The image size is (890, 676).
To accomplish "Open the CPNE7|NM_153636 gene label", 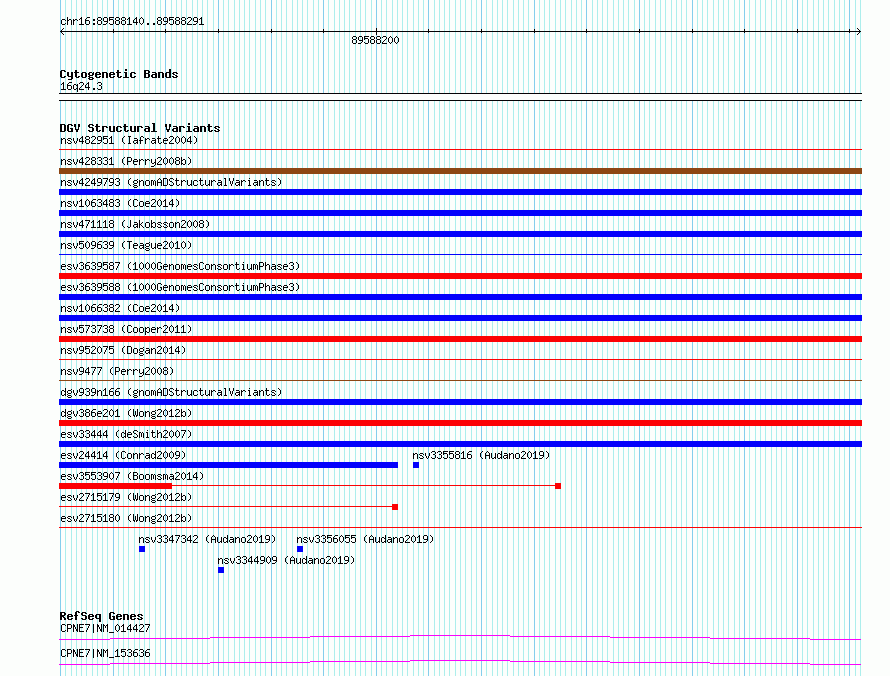I will [x=105, y=653].
